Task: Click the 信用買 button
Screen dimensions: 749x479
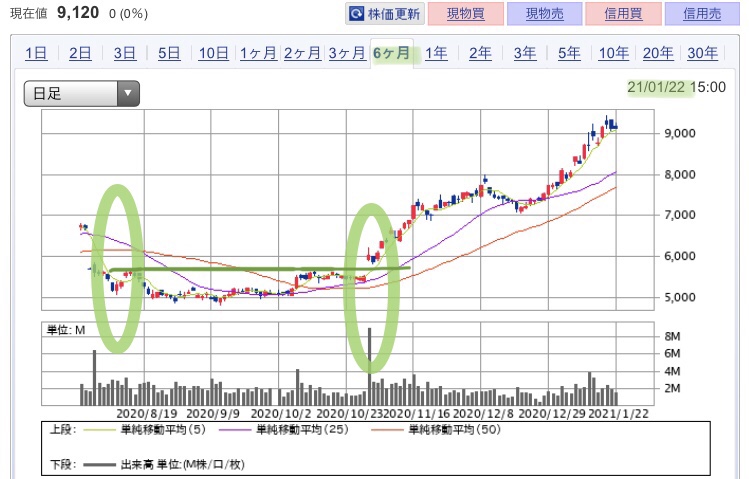Action: 623,14
